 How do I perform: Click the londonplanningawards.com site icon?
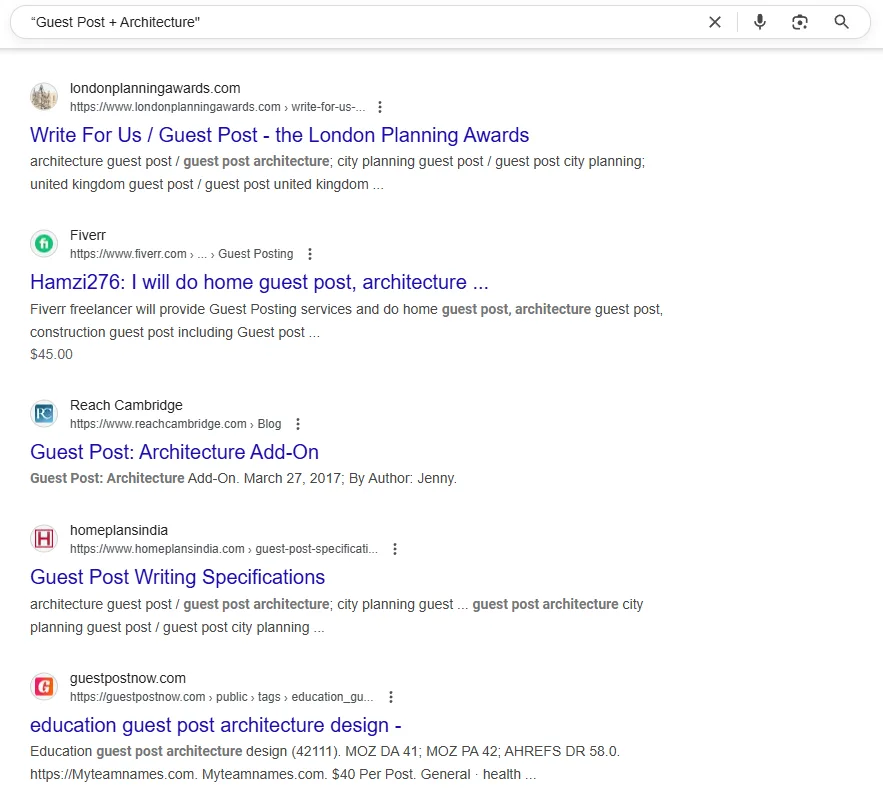(44, 96)
